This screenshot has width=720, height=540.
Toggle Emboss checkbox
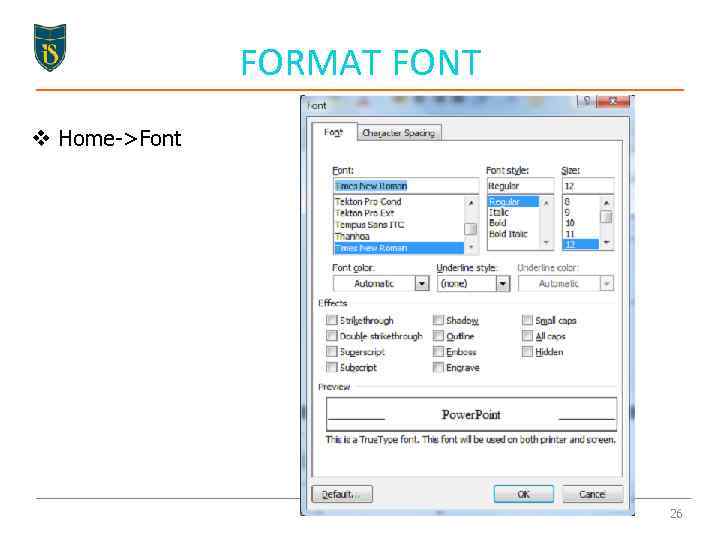click(438, 351)
